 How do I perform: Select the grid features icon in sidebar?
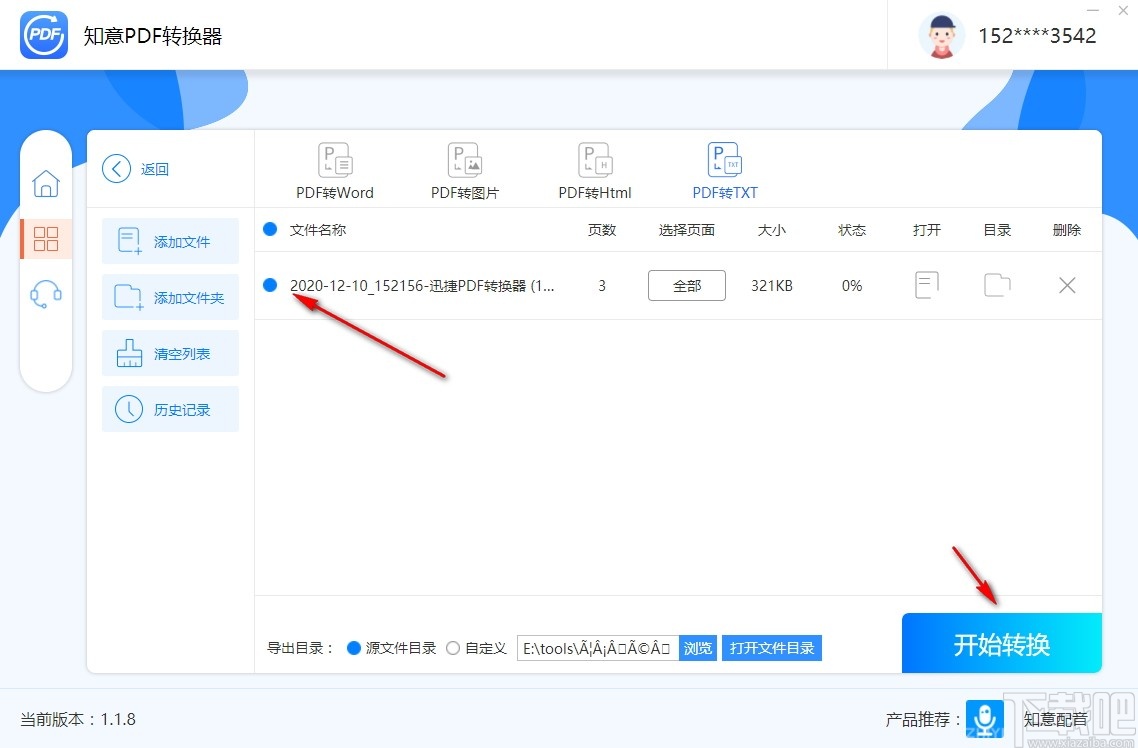point(46,238)
